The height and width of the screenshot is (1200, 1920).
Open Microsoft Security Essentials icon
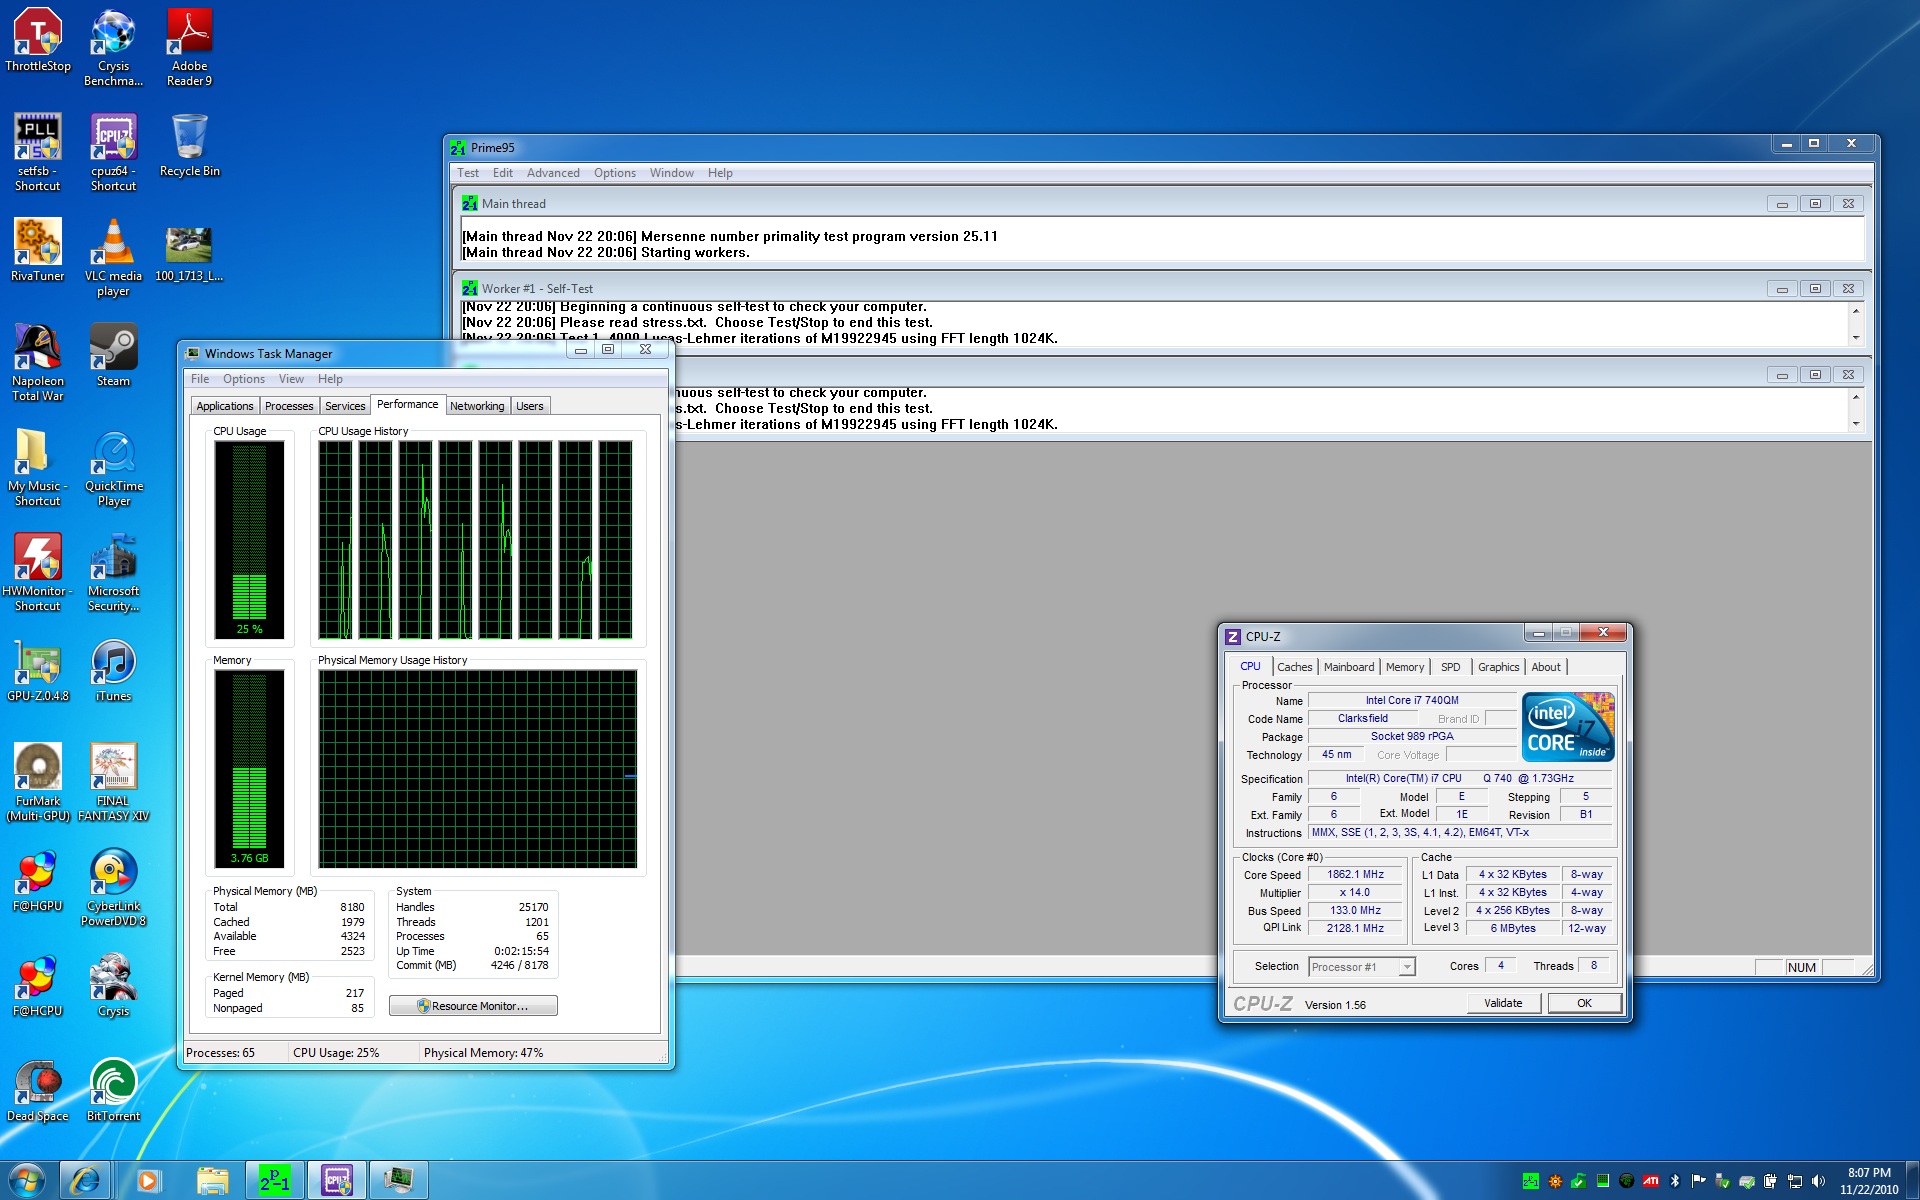(113, 572)
